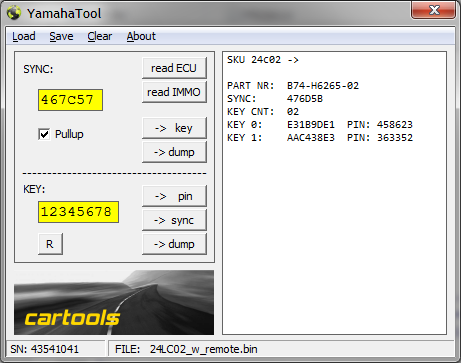
Task: Open the About menu
Action: 141,36
